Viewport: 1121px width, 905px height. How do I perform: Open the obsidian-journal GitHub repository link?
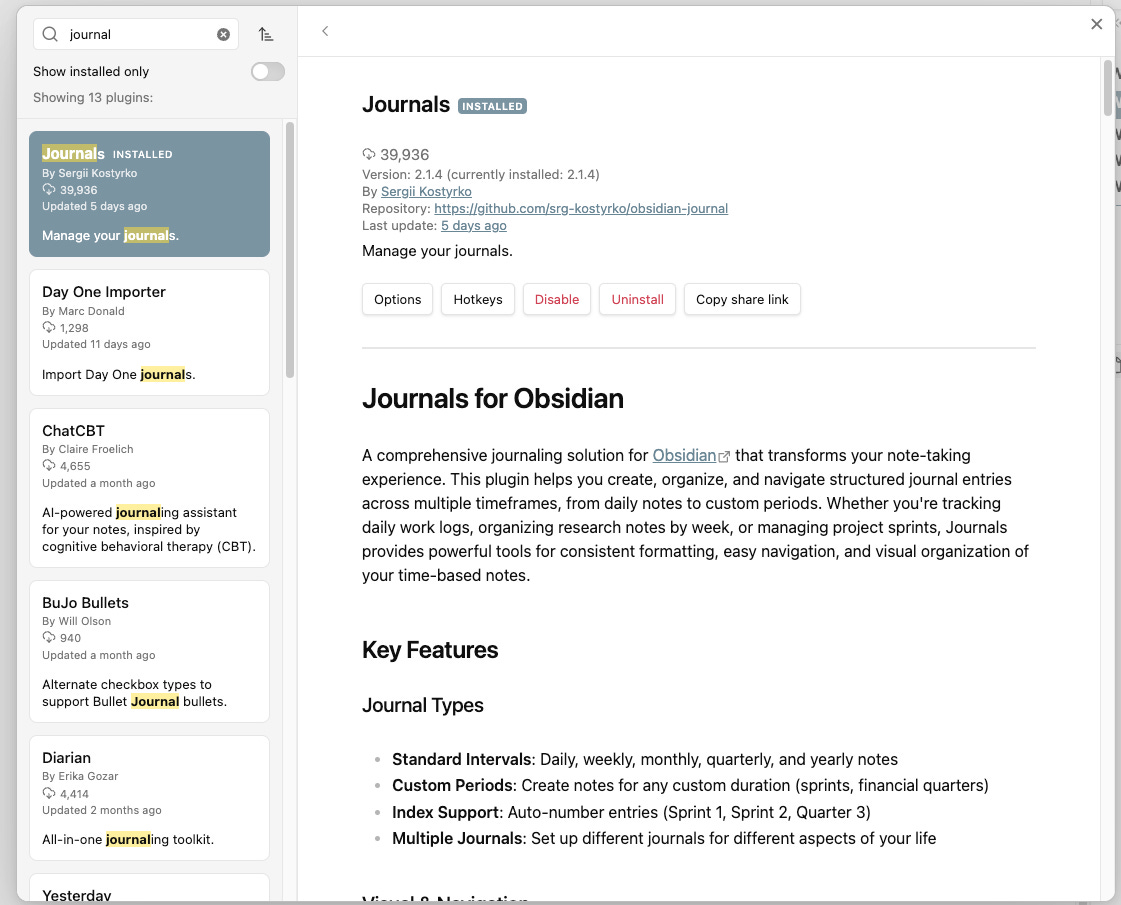click(x=581, y=209)
